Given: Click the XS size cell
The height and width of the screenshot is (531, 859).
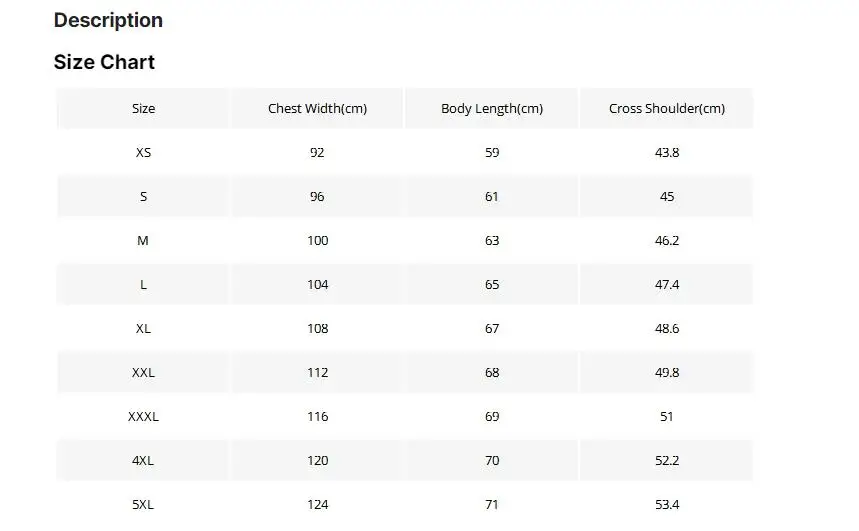Looking at the screenshot, I should [x=143, y=152].
